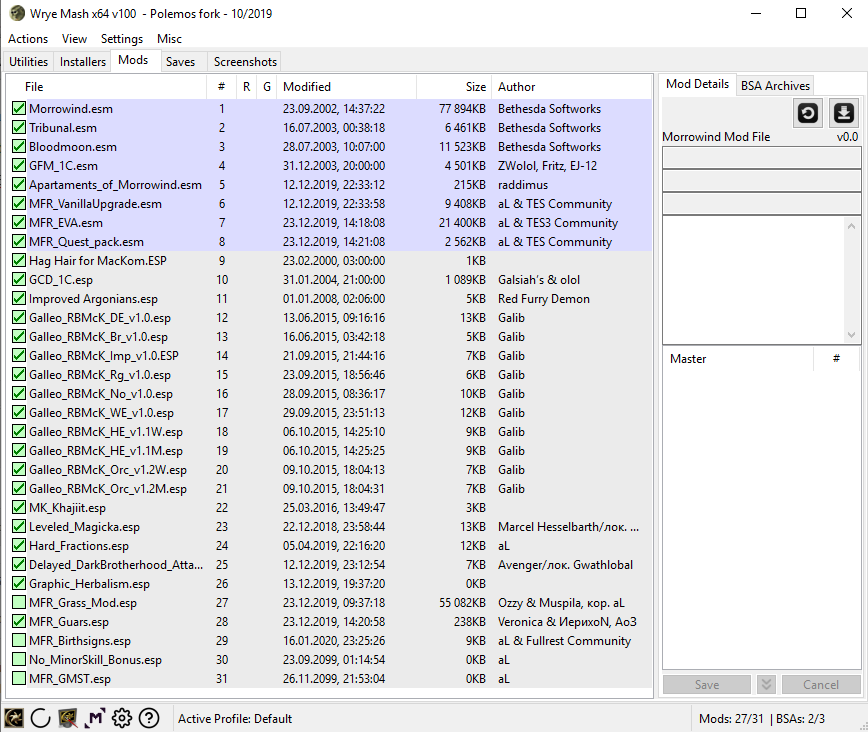This screenshot has width=868, height=732.
Task: Launch Morrowind using the moon-and-star icon
Action: coord(14,718)
